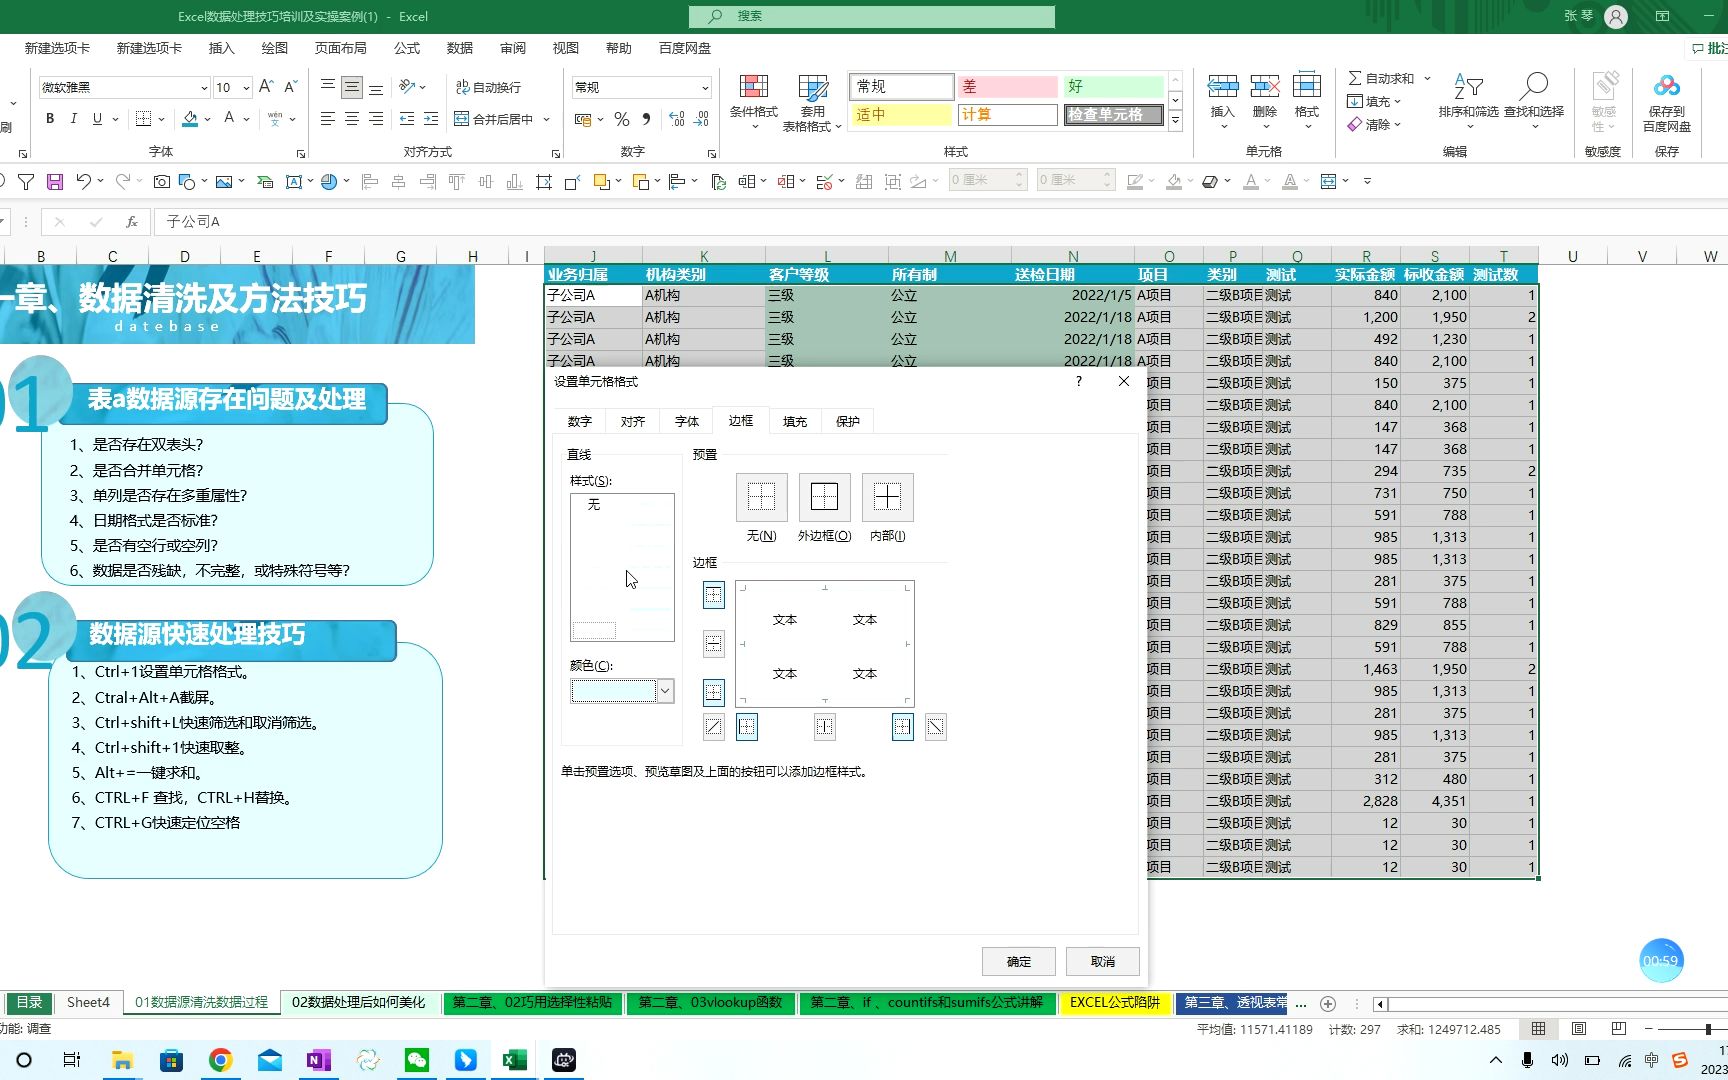Open the Format as Table (套用表格格式) gallery
Viewport: 1728px width, 1080px height.
[x=812, y=102]
